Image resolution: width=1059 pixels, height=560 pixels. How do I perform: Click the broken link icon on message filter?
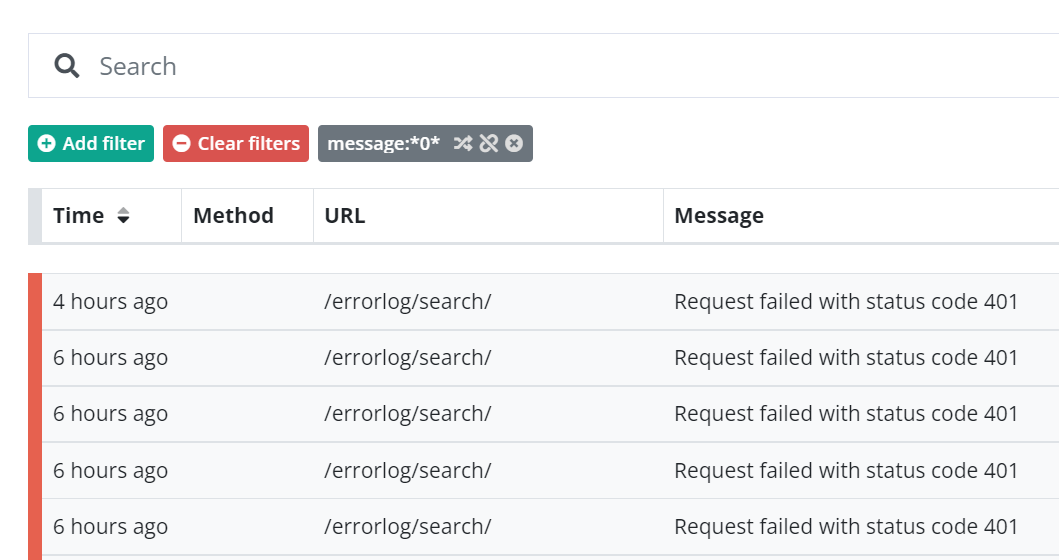pos(488,143)
